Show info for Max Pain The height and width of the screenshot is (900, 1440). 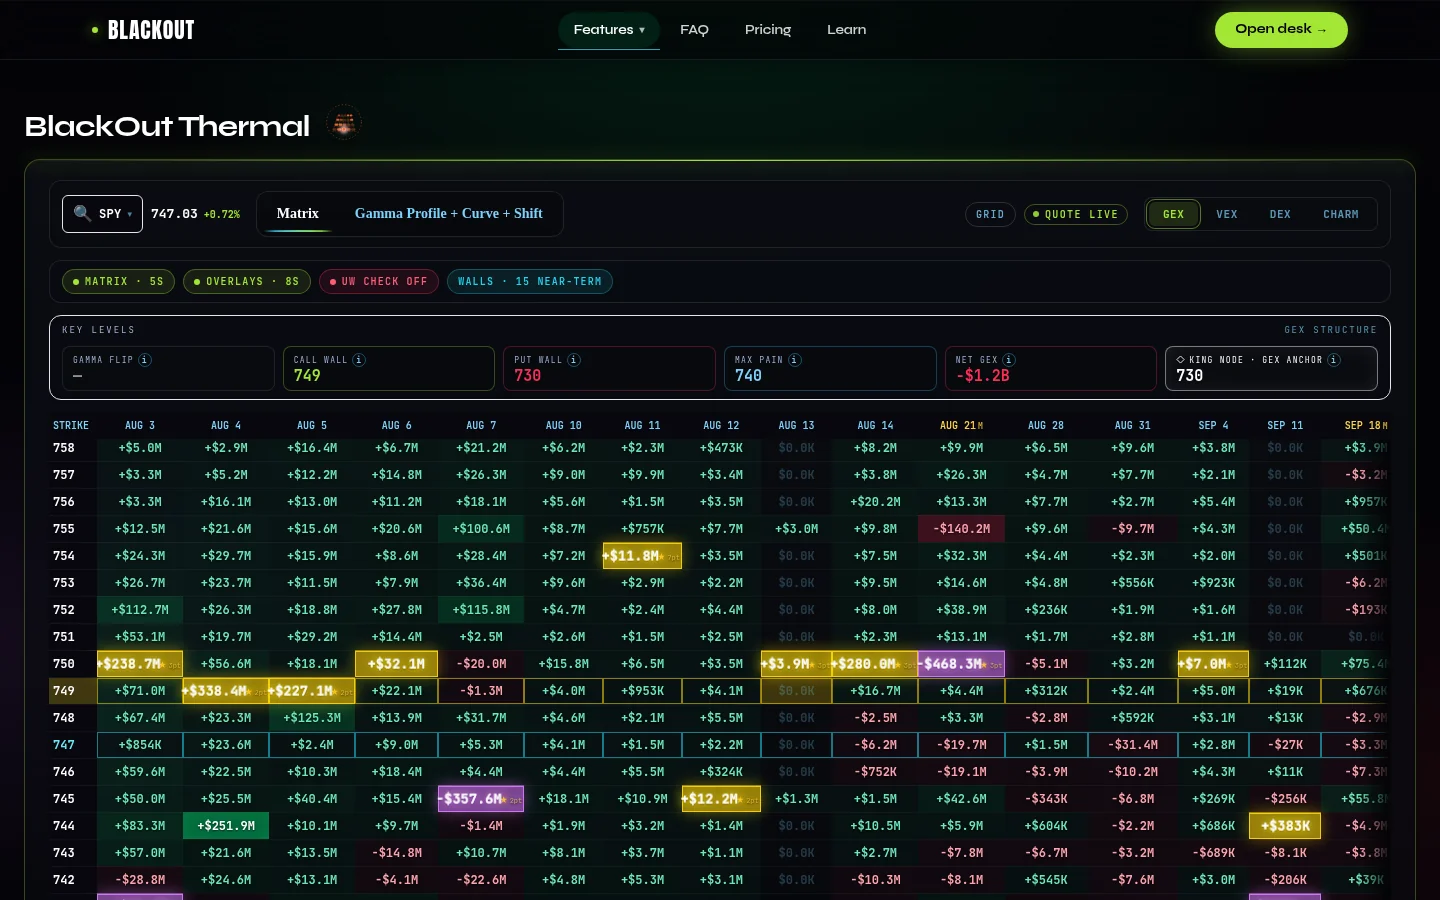pos(795,360)
